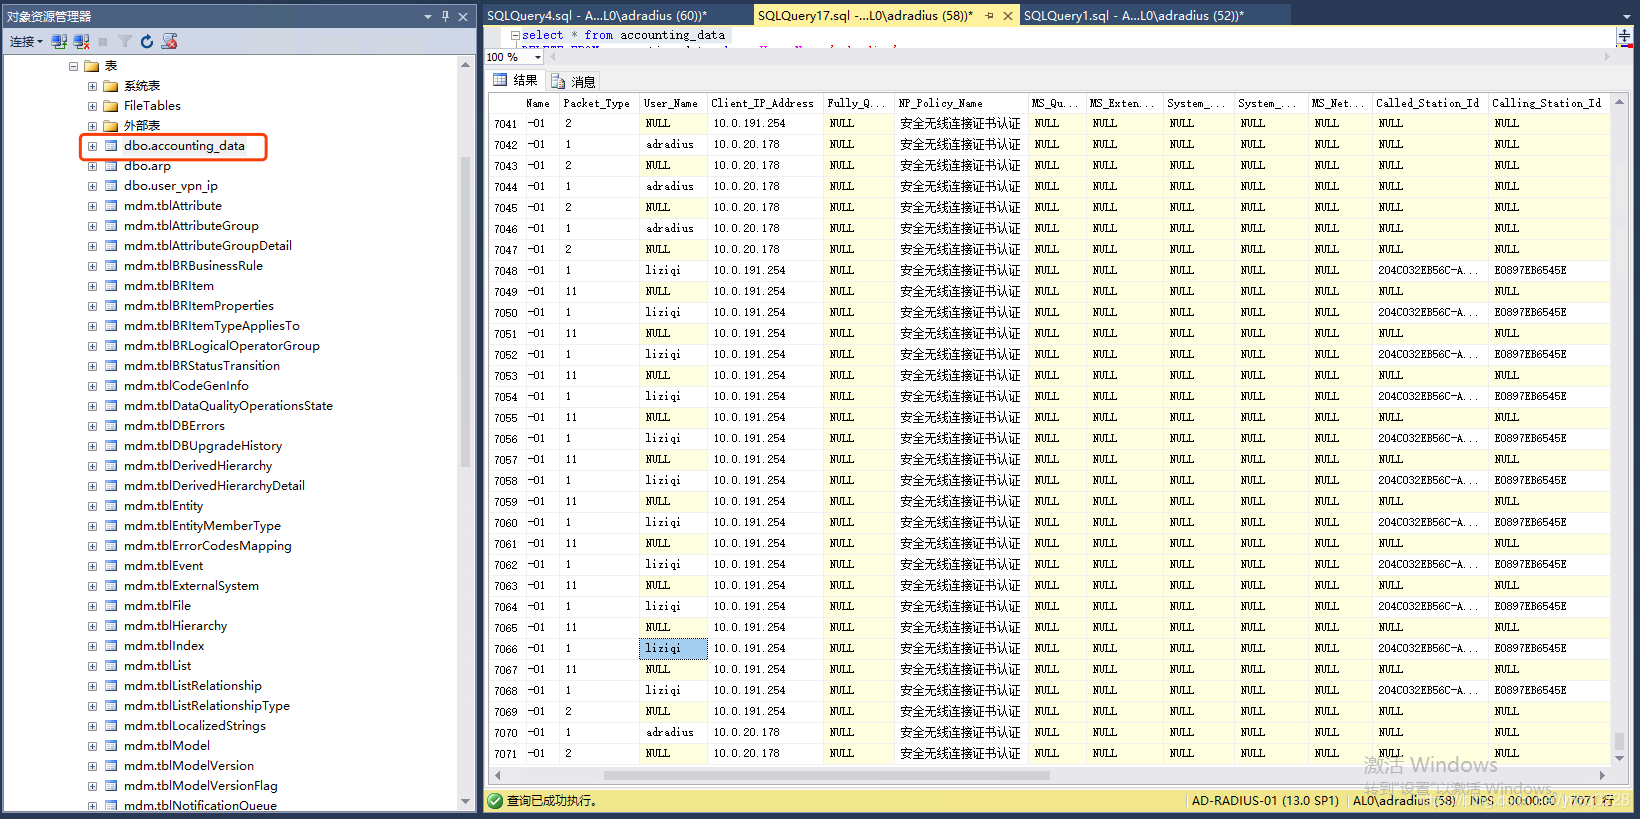Select the highlighted liziqi cell in row 7066

pos(673,648)
